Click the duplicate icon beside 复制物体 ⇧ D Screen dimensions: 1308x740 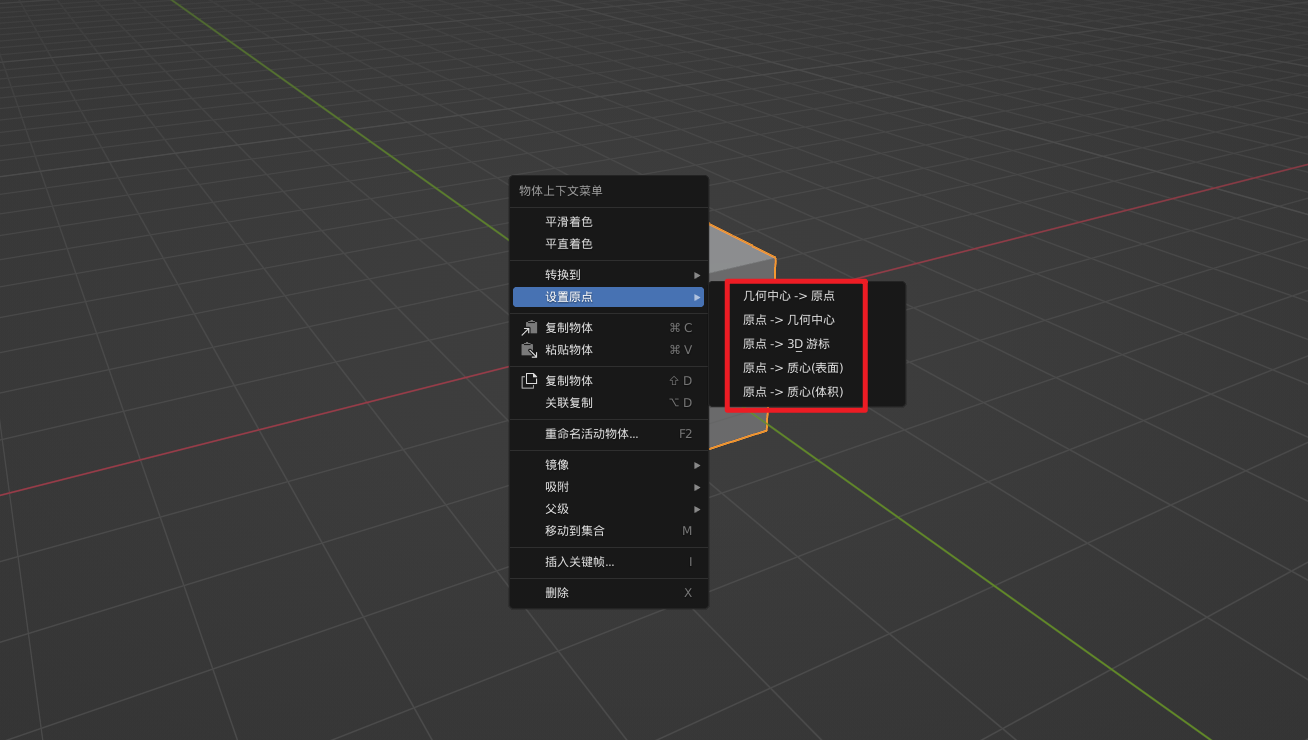tap(529, 381)
